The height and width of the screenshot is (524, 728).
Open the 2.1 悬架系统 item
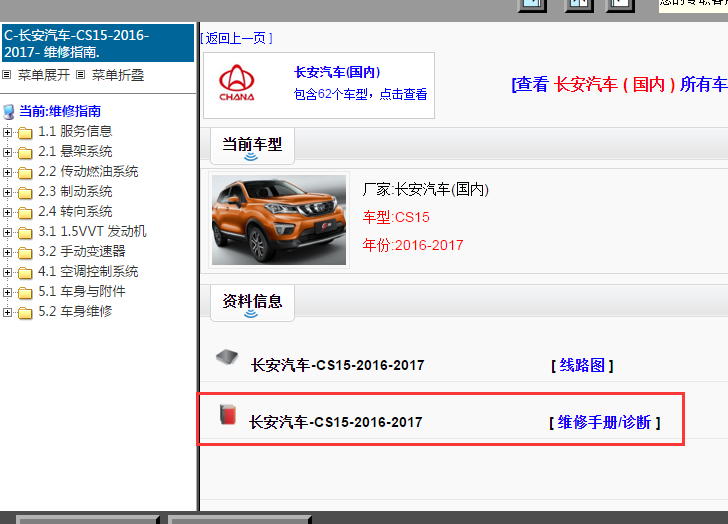pos(75,151)
